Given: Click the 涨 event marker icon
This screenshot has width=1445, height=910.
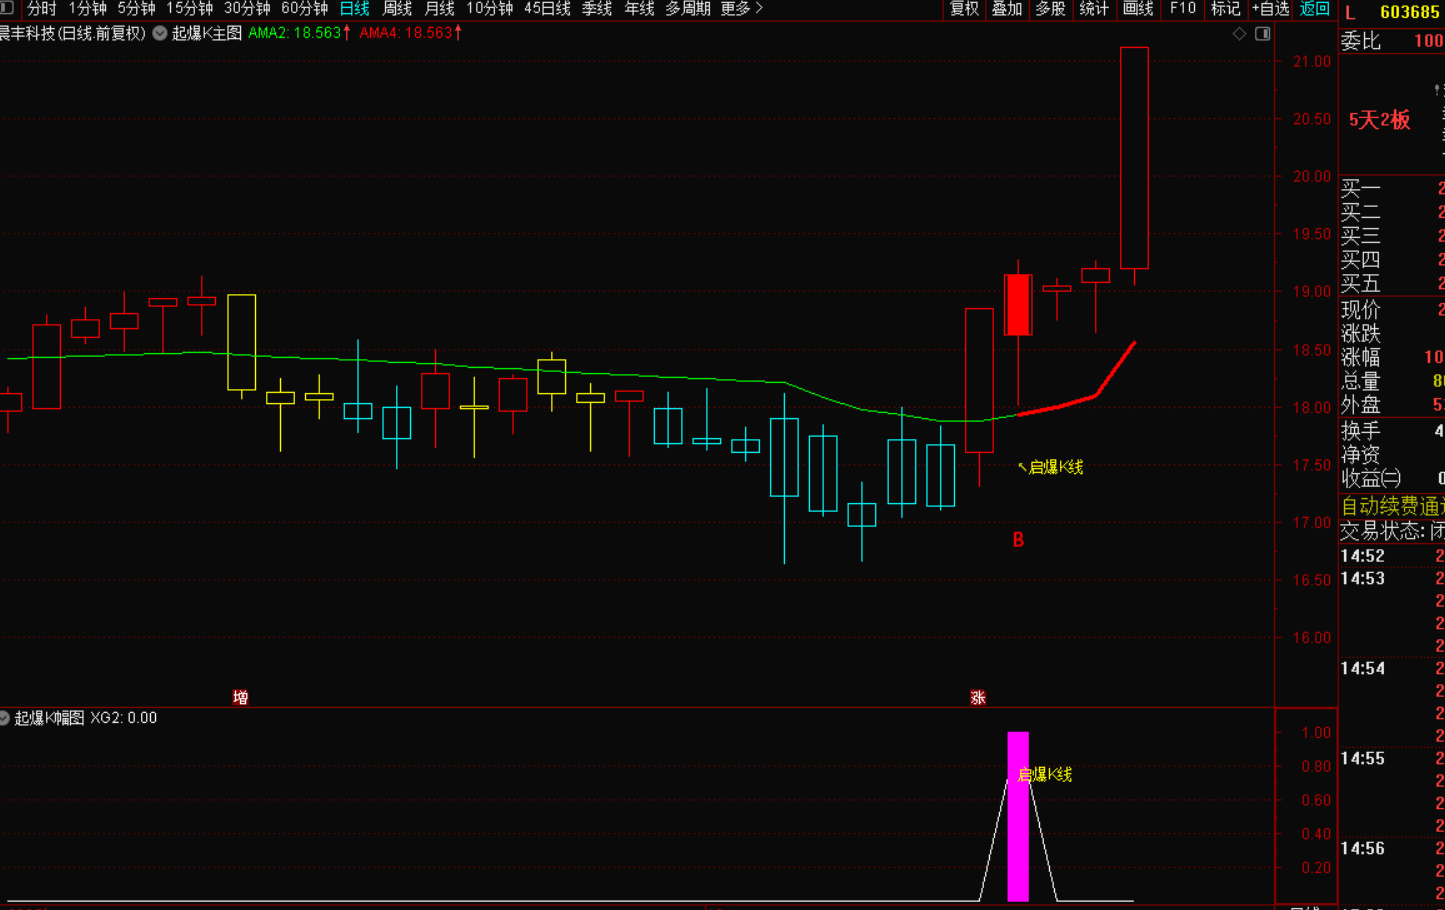Looking at the screenshot, I should (978, 697).
